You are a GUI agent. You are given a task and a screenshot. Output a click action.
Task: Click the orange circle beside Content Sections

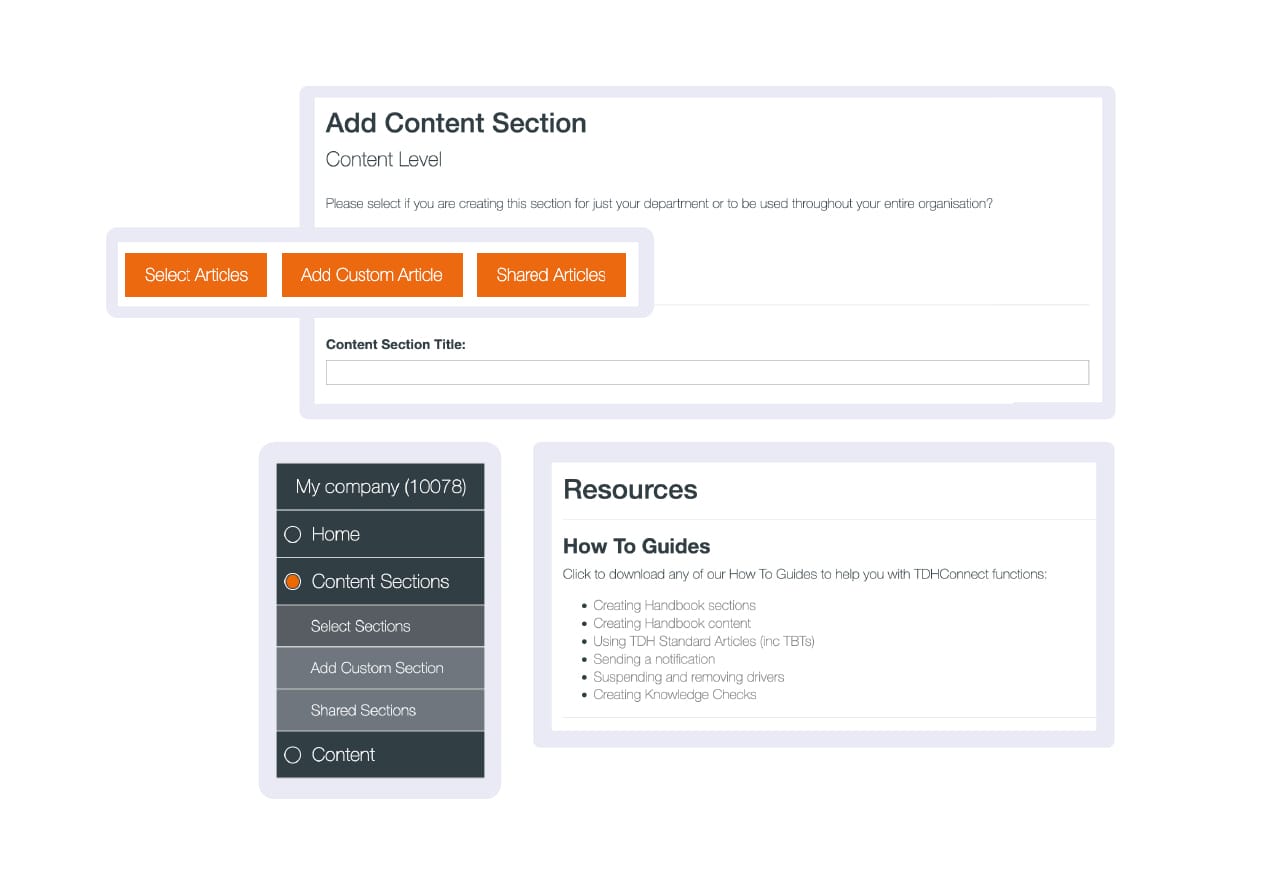[293, 582]
